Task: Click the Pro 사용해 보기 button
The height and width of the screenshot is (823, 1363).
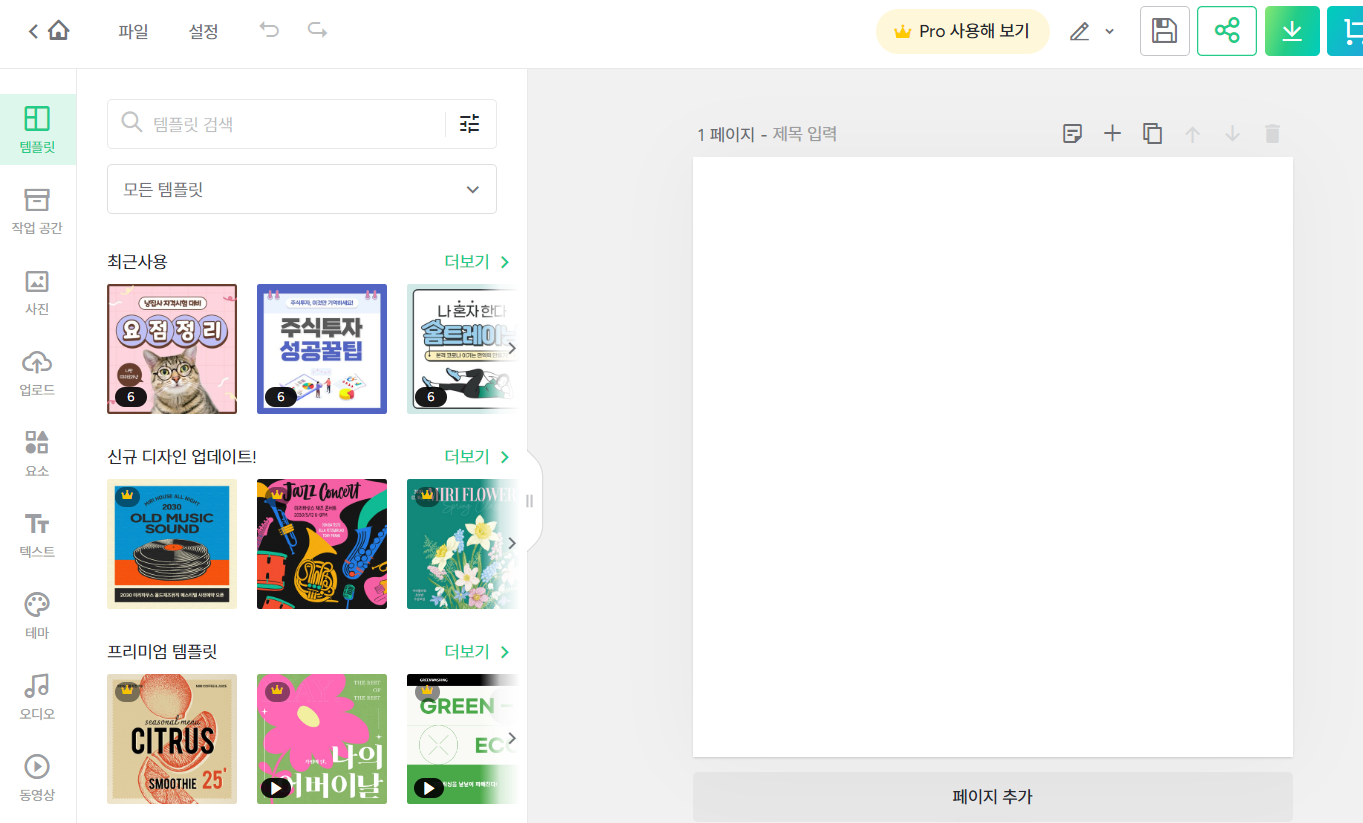Action: pyautogui.click(x=961, y=31)
